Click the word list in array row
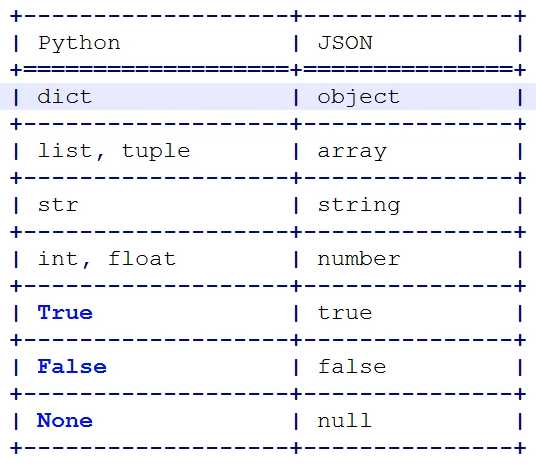The height and width of the screenshot is (468, 536). (65, 151)
